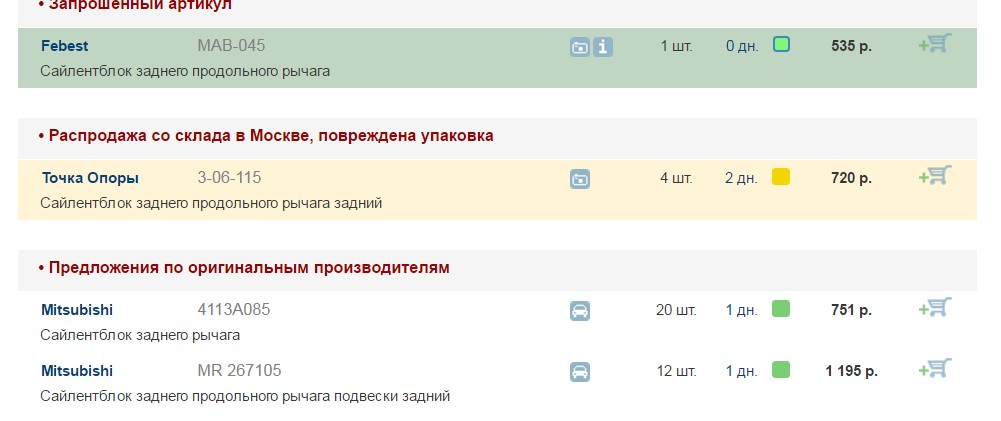Open info icon for Febest MAB-045
1001x421 pixels.
pos(603,47)
